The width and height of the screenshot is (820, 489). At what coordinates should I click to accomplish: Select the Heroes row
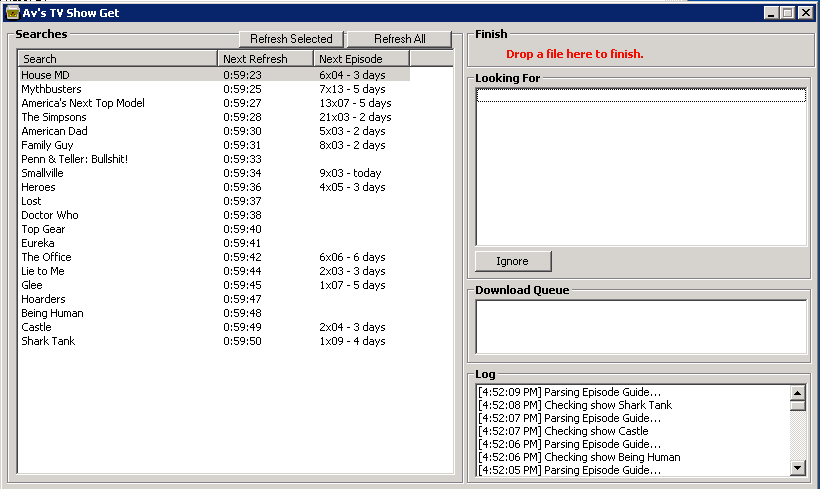[x=214, y=187]
